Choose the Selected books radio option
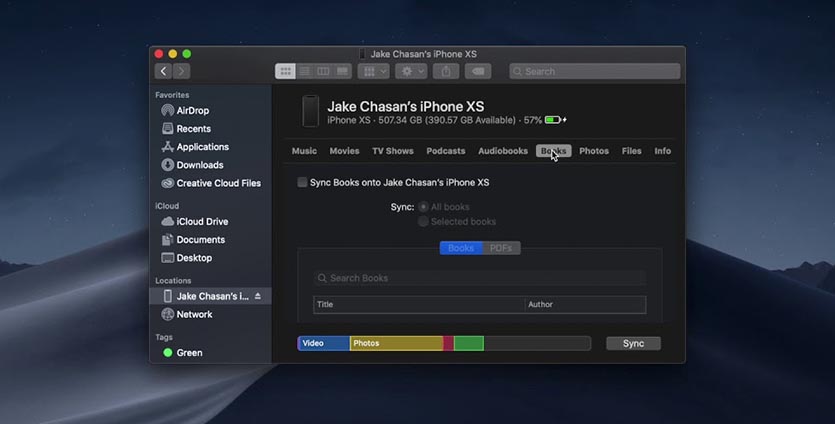This screenshot has height=424, width=835. click(423, 221)
